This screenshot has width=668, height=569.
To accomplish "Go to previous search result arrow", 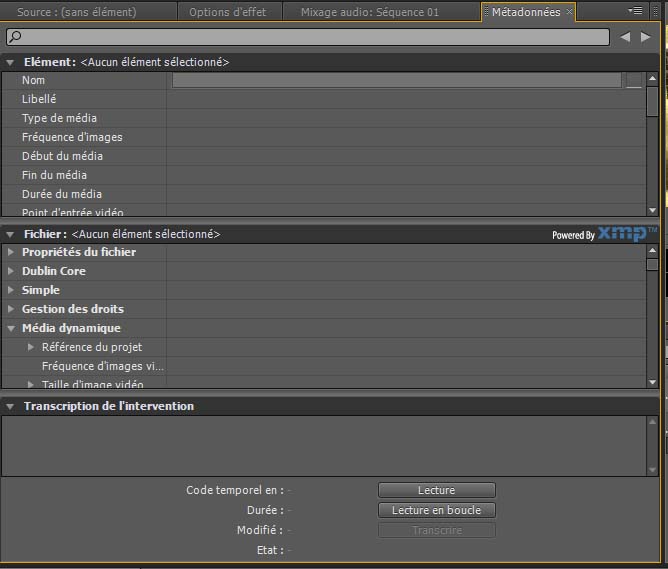I will (625, 37).
